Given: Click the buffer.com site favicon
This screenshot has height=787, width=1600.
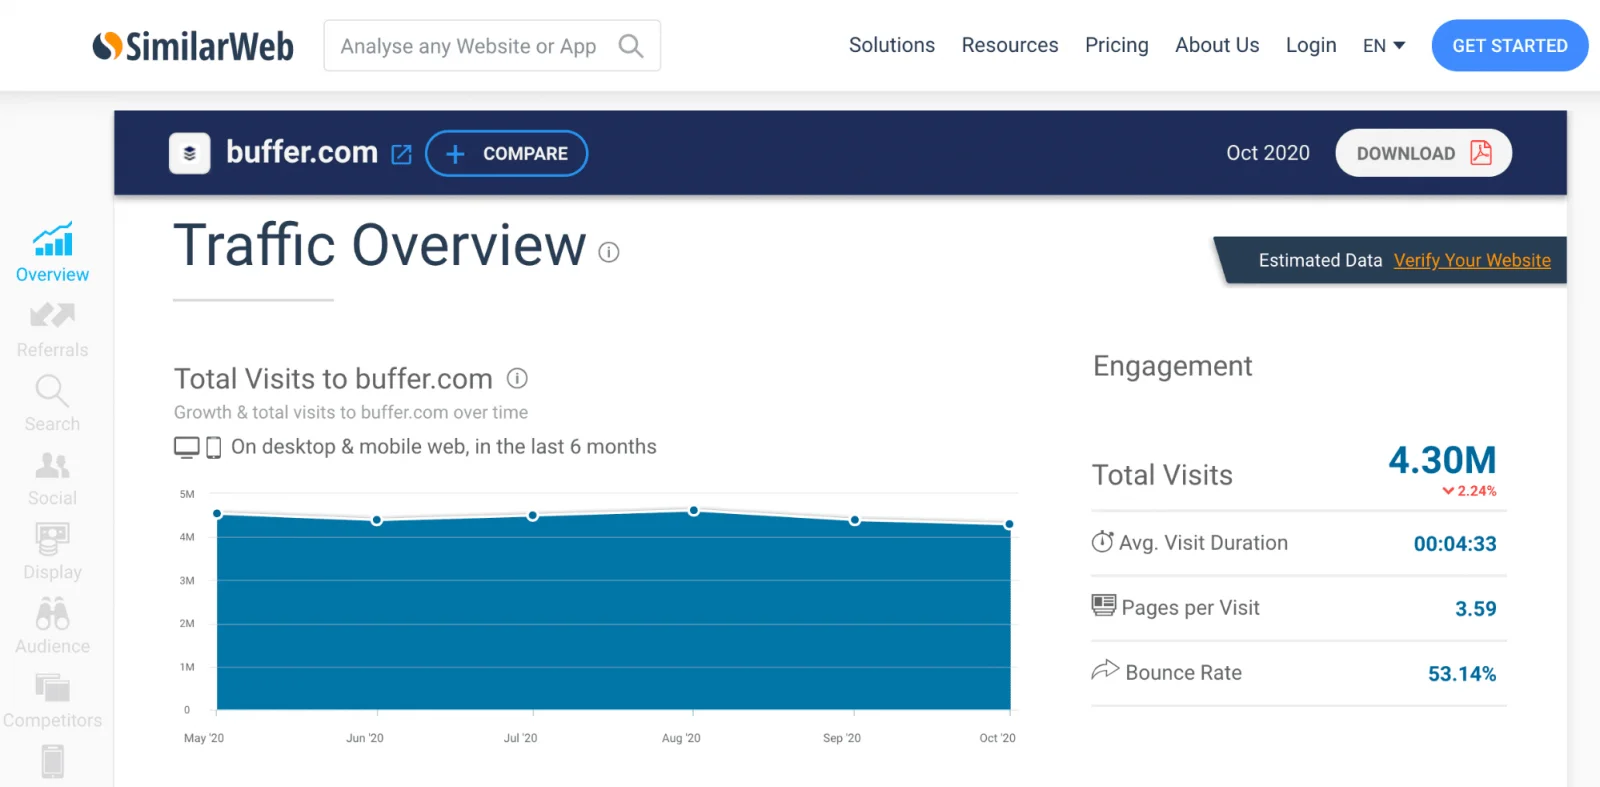Looking at the screenshot, I should point(190,154).
